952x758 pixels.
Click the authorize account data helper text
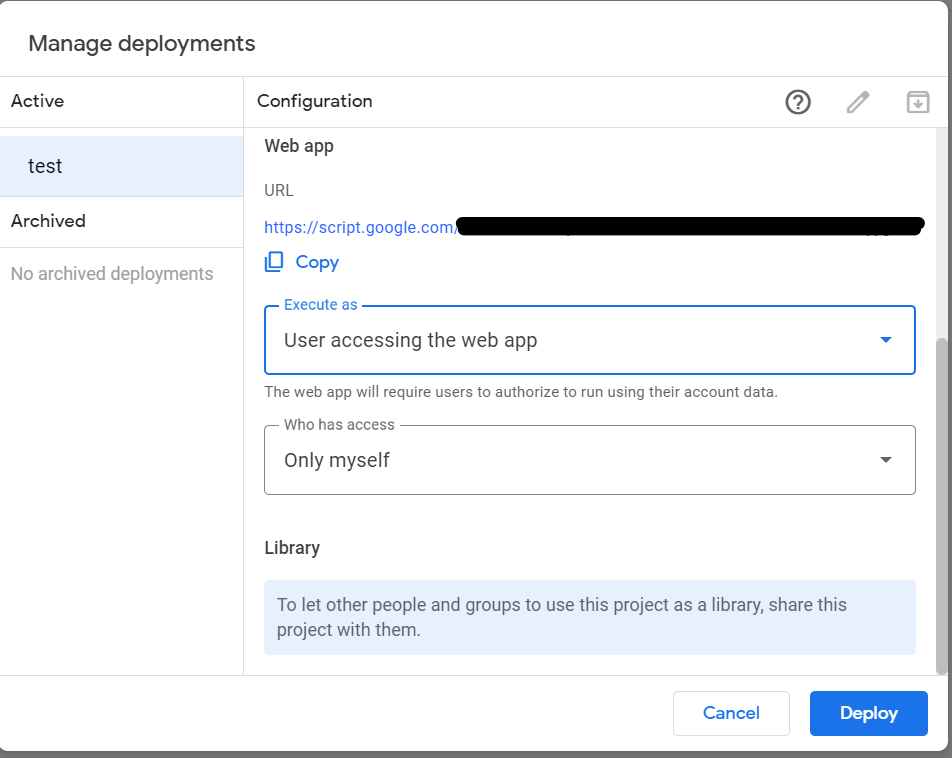click(x=521, y=392)
